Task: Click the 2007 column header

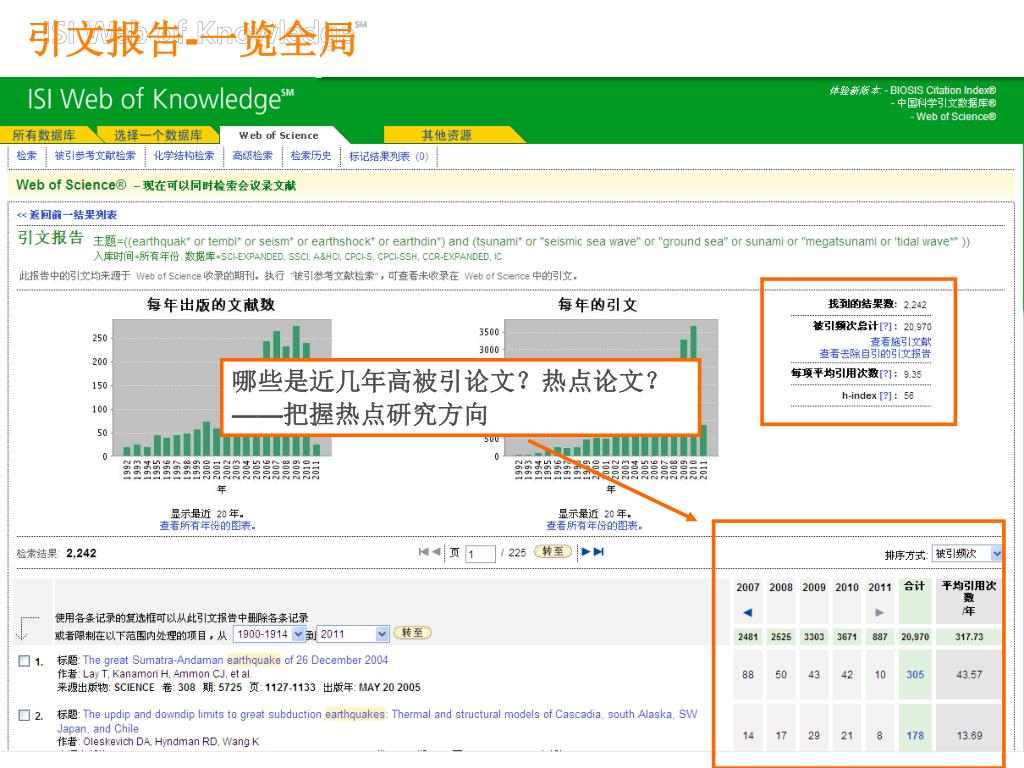Action: (748, 587)
